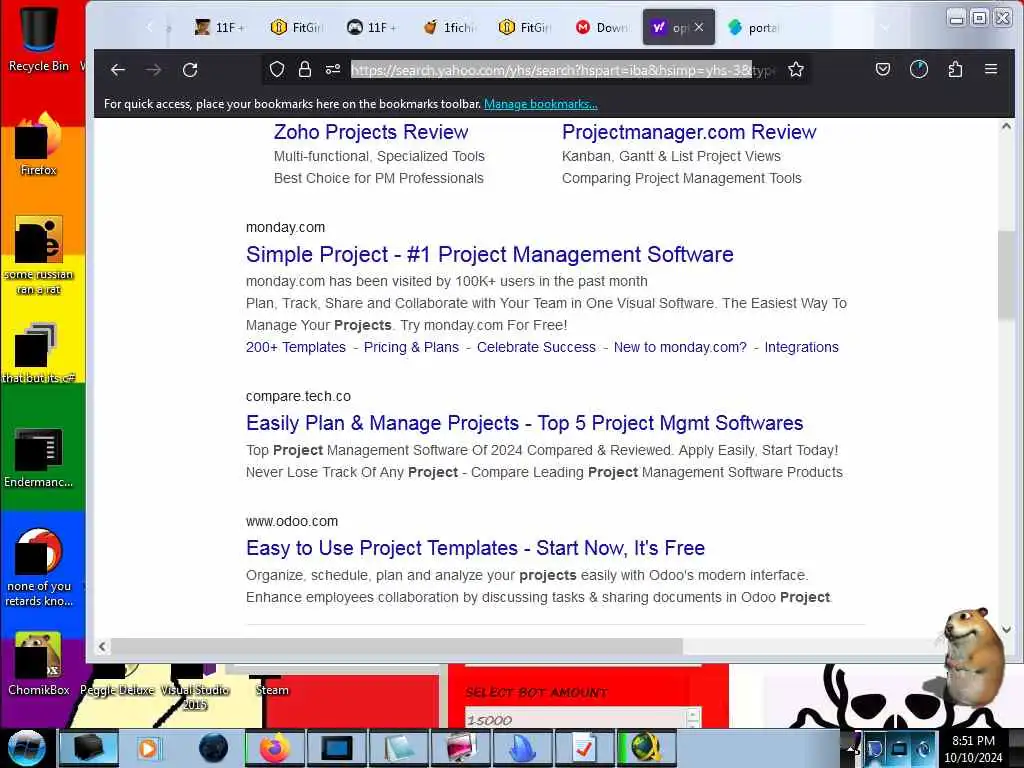Click the media player icon in taskbar
The height and width of the screenshot is (768, 1024).
[148, 748]
